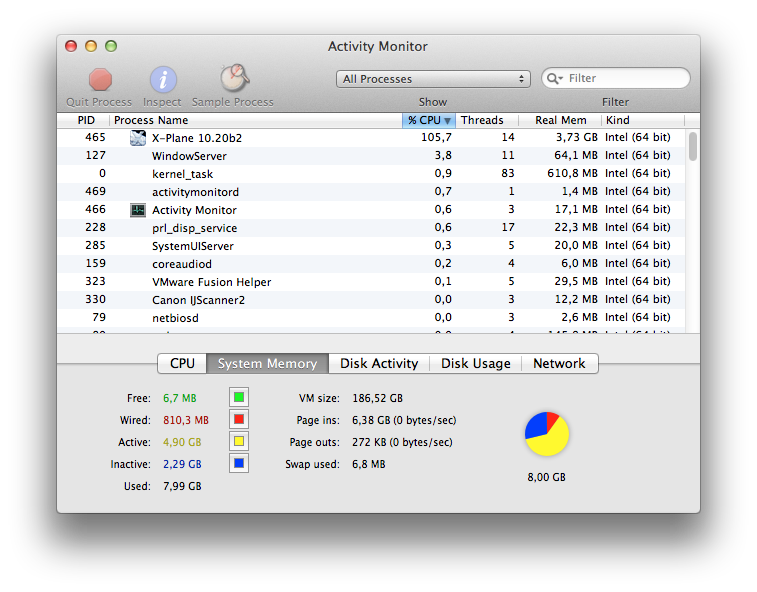Click the process list vertical scrollbar
This screenshot has width=757, height=592.
[693, 146]
